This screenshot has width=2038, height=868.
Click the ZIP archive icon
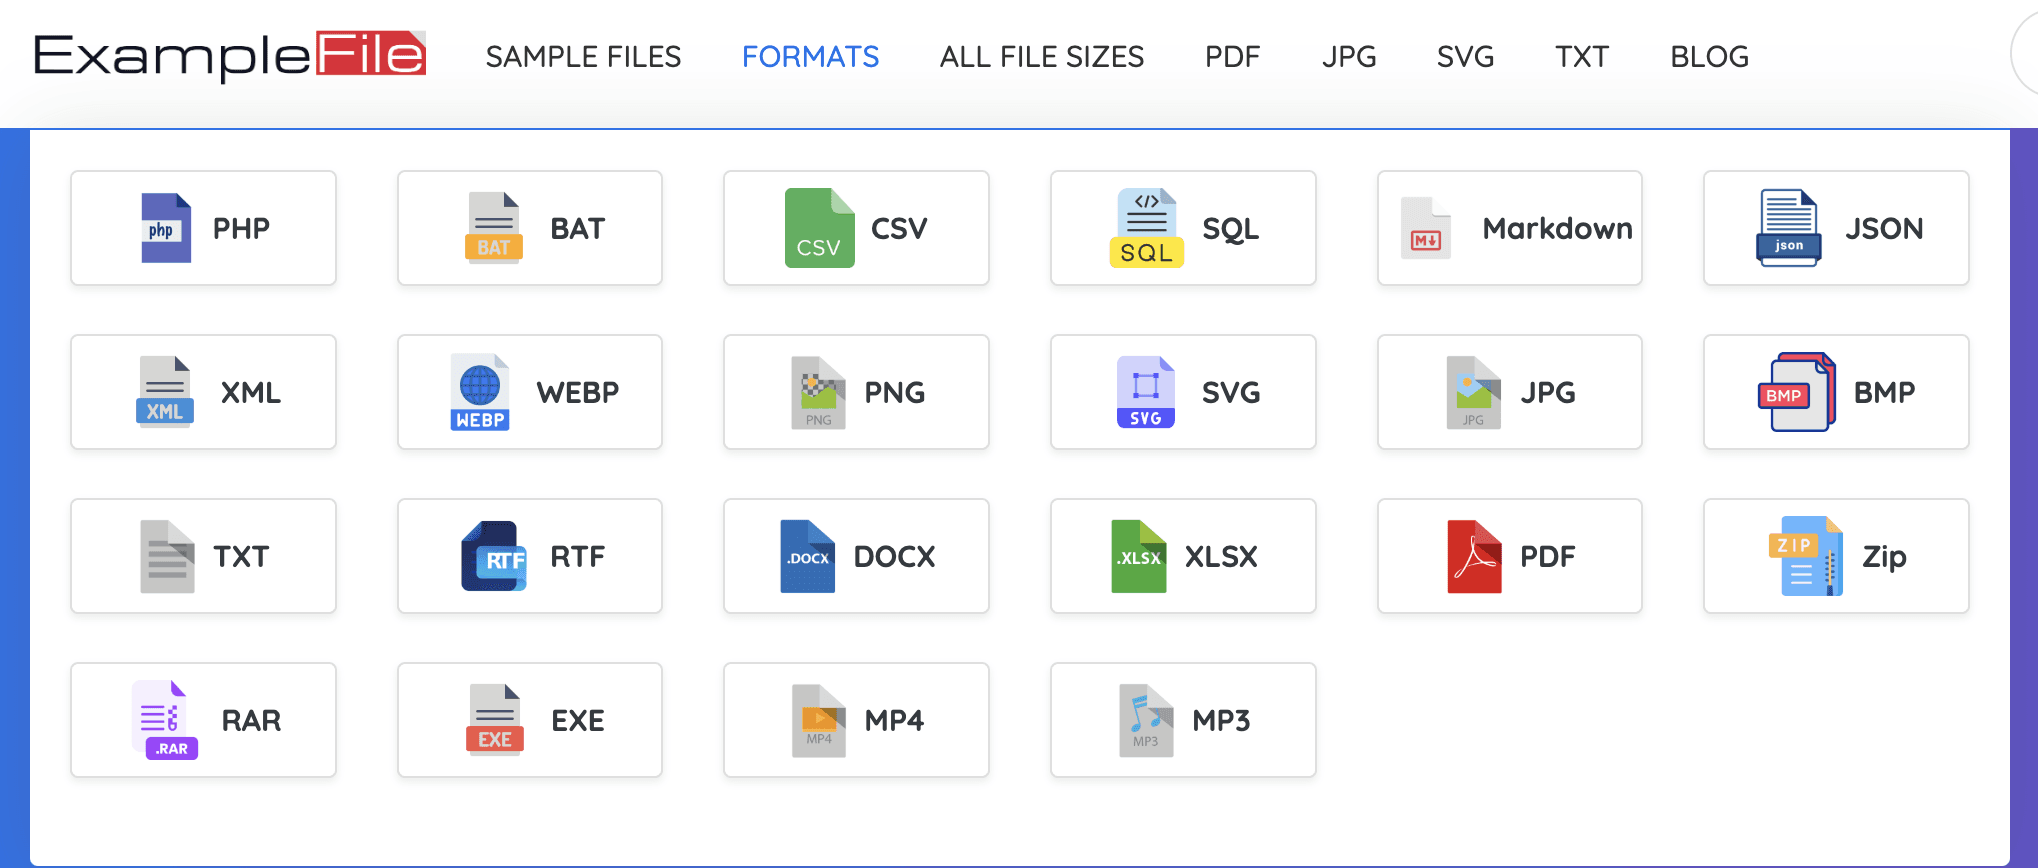point(1806,556)
